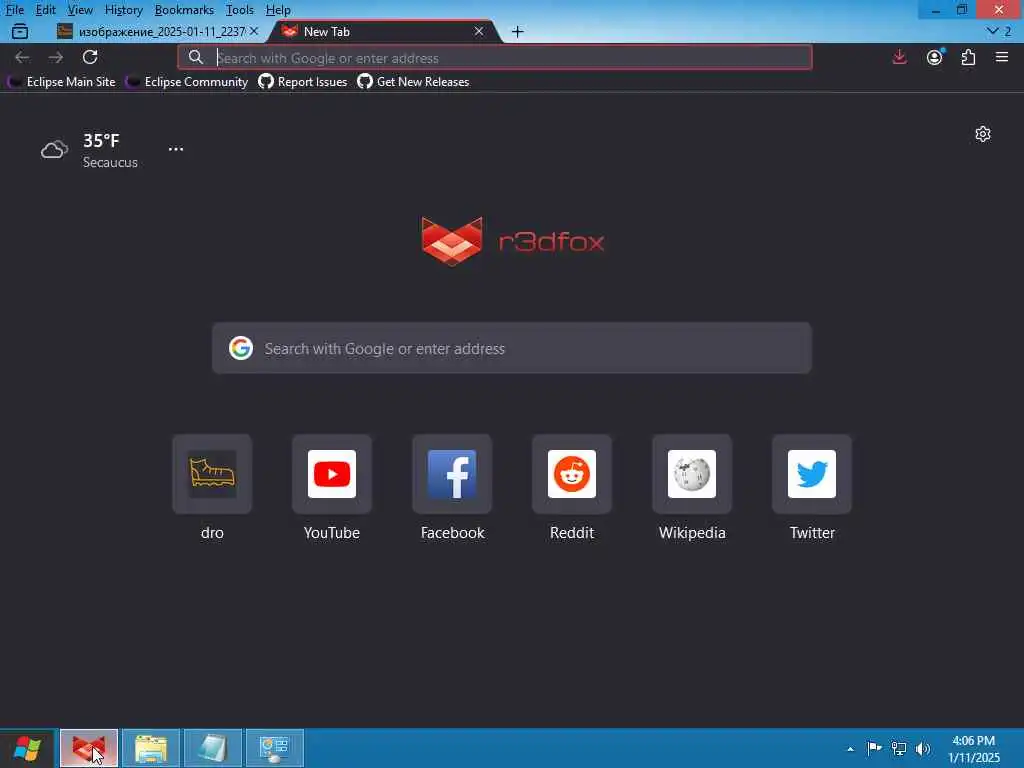Viewport: 1024px width, 768px height.
Task: Open the Tools menu
Action: [x=240, y=10]
